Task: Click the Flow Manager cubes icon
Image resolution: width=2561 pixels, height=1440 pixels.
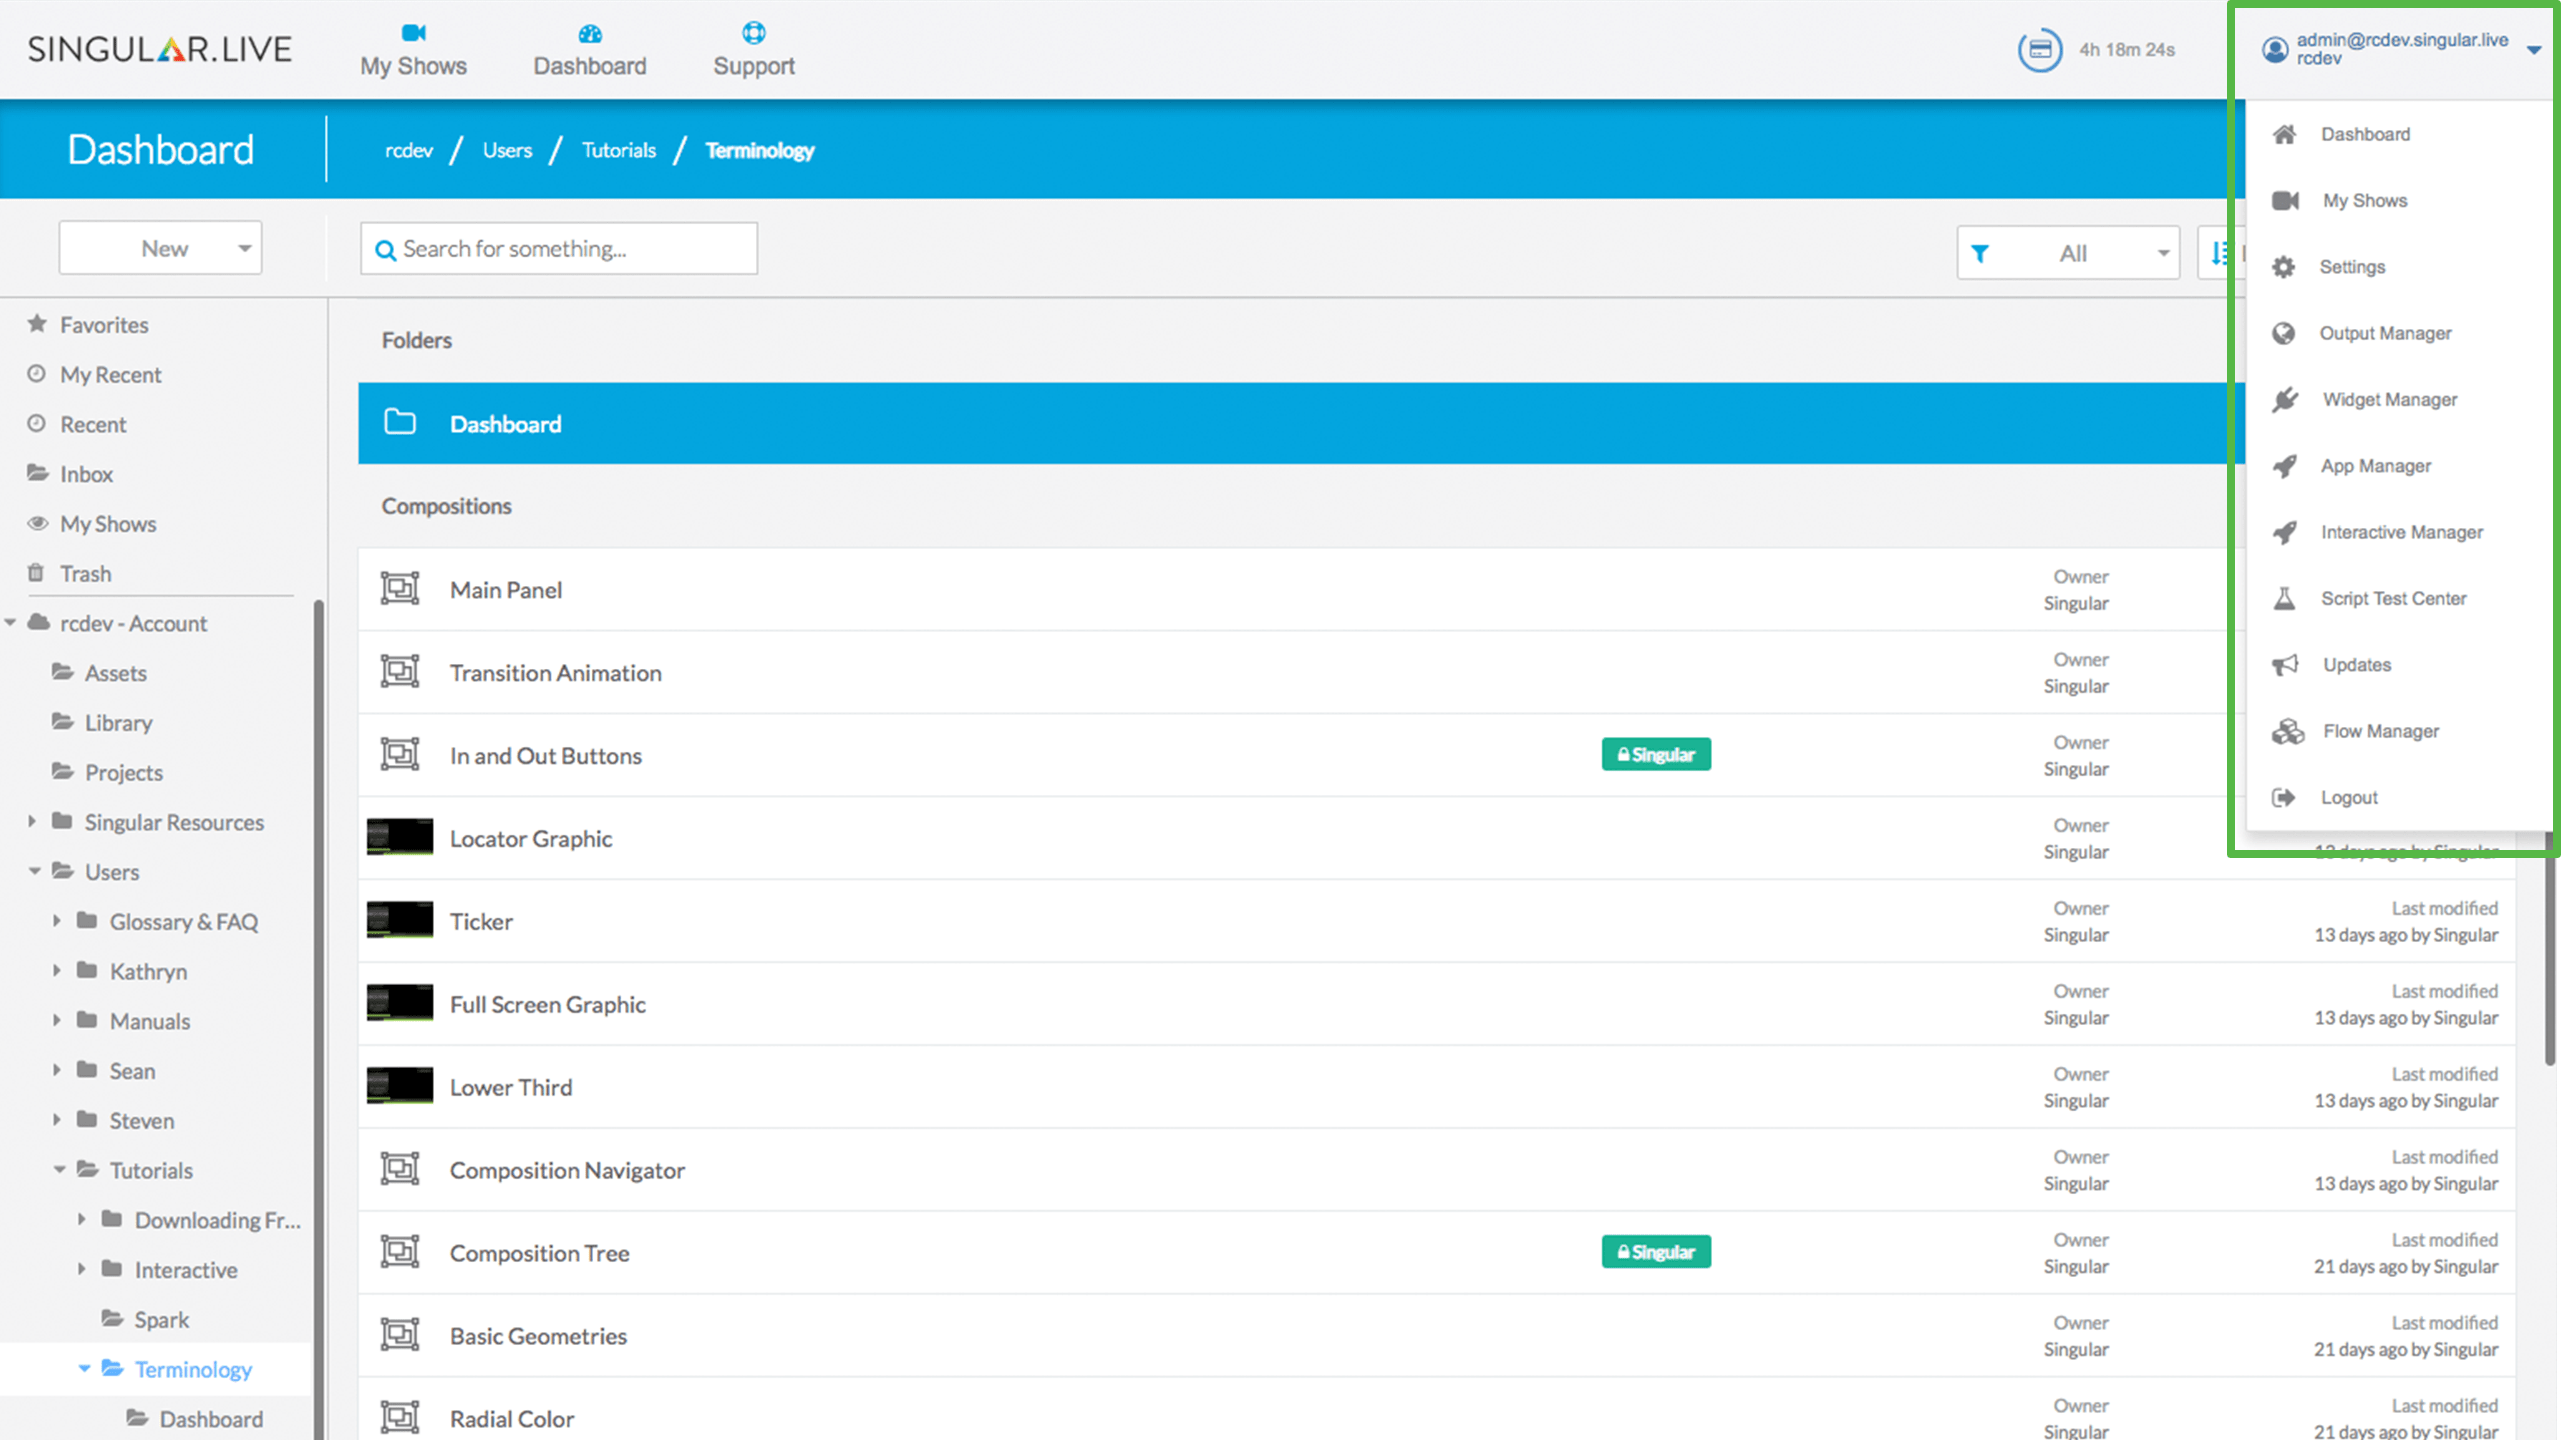Action: (x=2287, y=731)
